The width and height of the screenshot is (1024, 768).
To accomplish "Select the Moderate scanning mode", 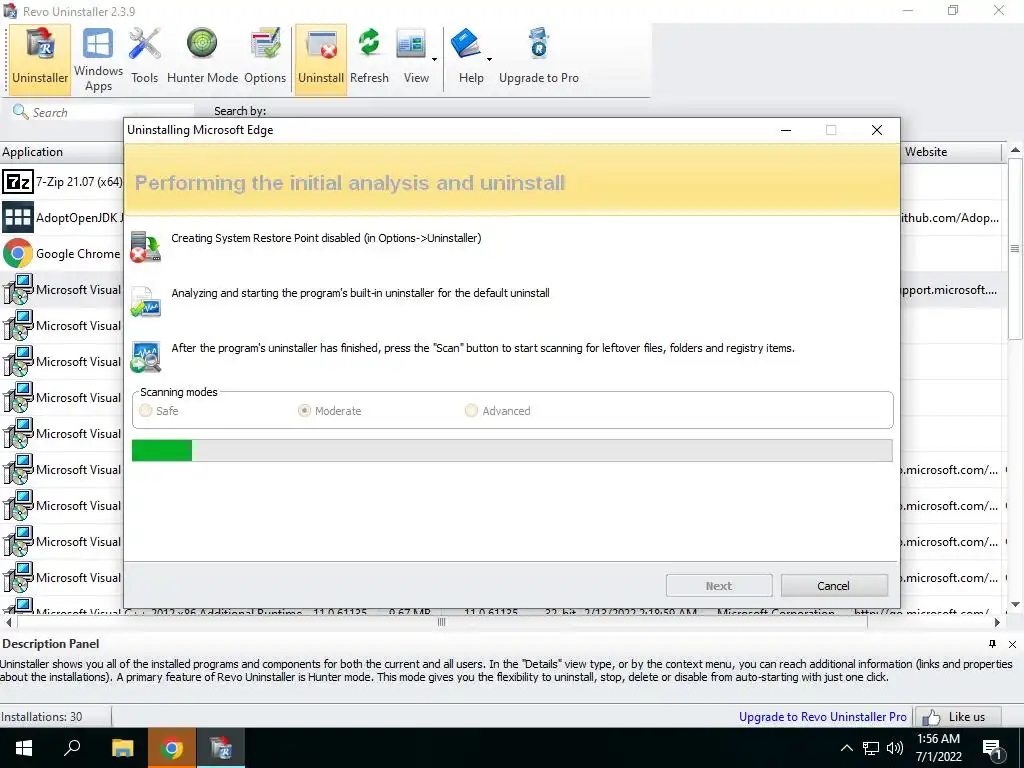I will (x=329, y=411).
